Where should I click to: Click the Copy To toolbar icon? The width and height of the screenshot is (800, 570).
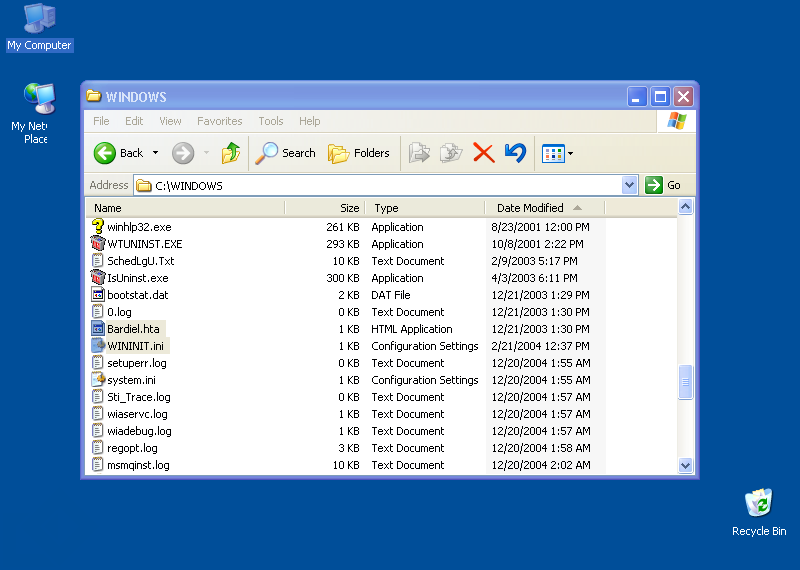(x=451, y=153)
